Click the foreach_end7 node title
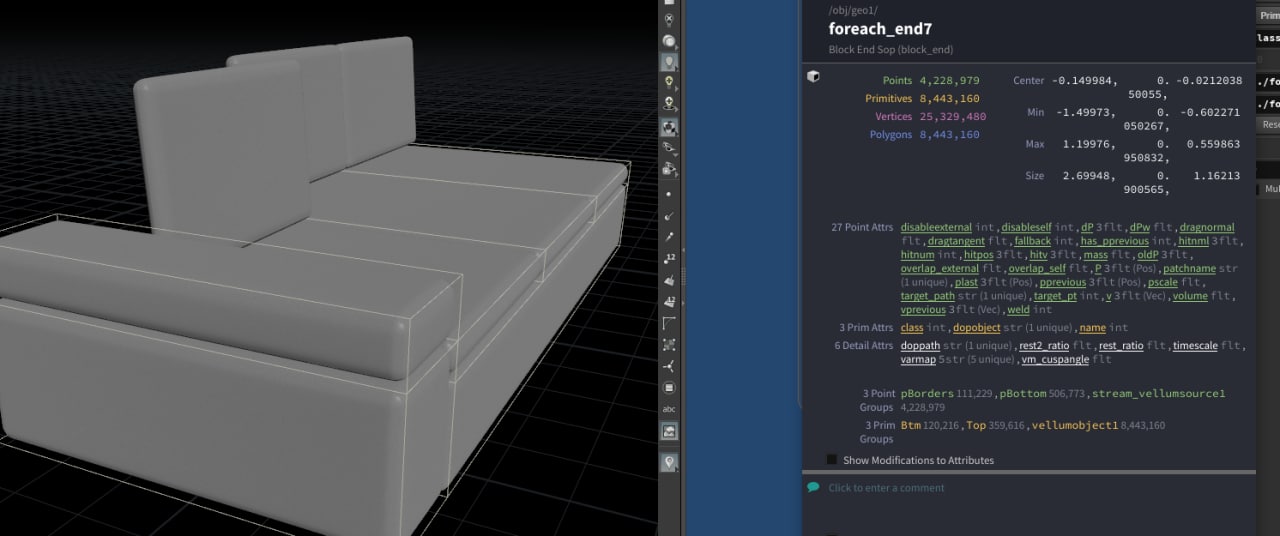Screen dimensions: 1280x536 tap(880, 29)
